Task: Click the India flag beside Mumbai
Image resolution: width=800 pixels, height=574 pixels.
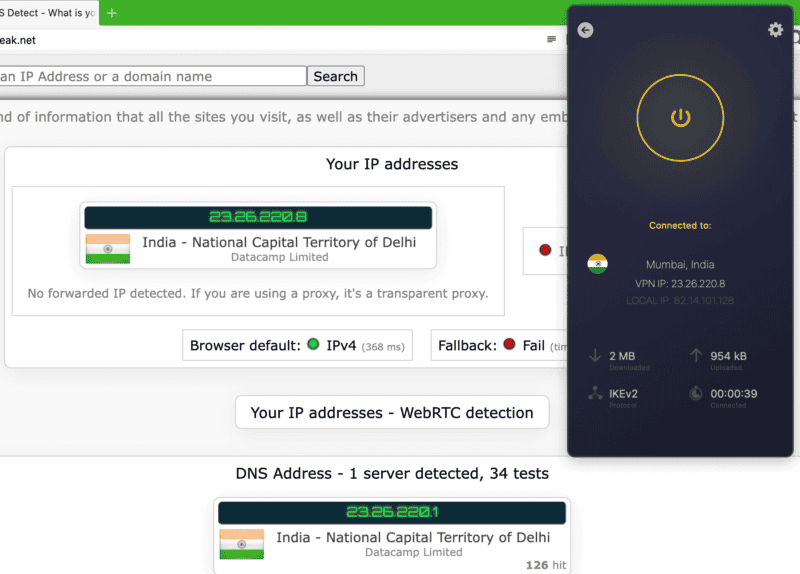Action: click(x=597, y=264)
